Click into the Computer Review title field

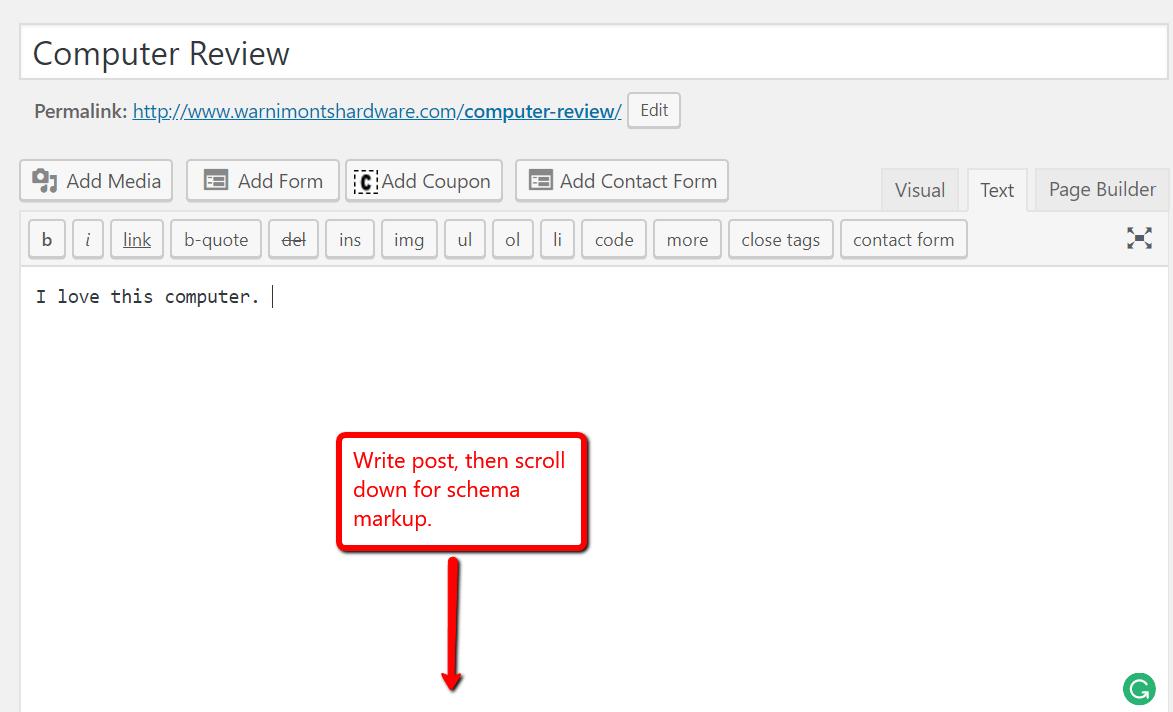[x=593, y=52]
